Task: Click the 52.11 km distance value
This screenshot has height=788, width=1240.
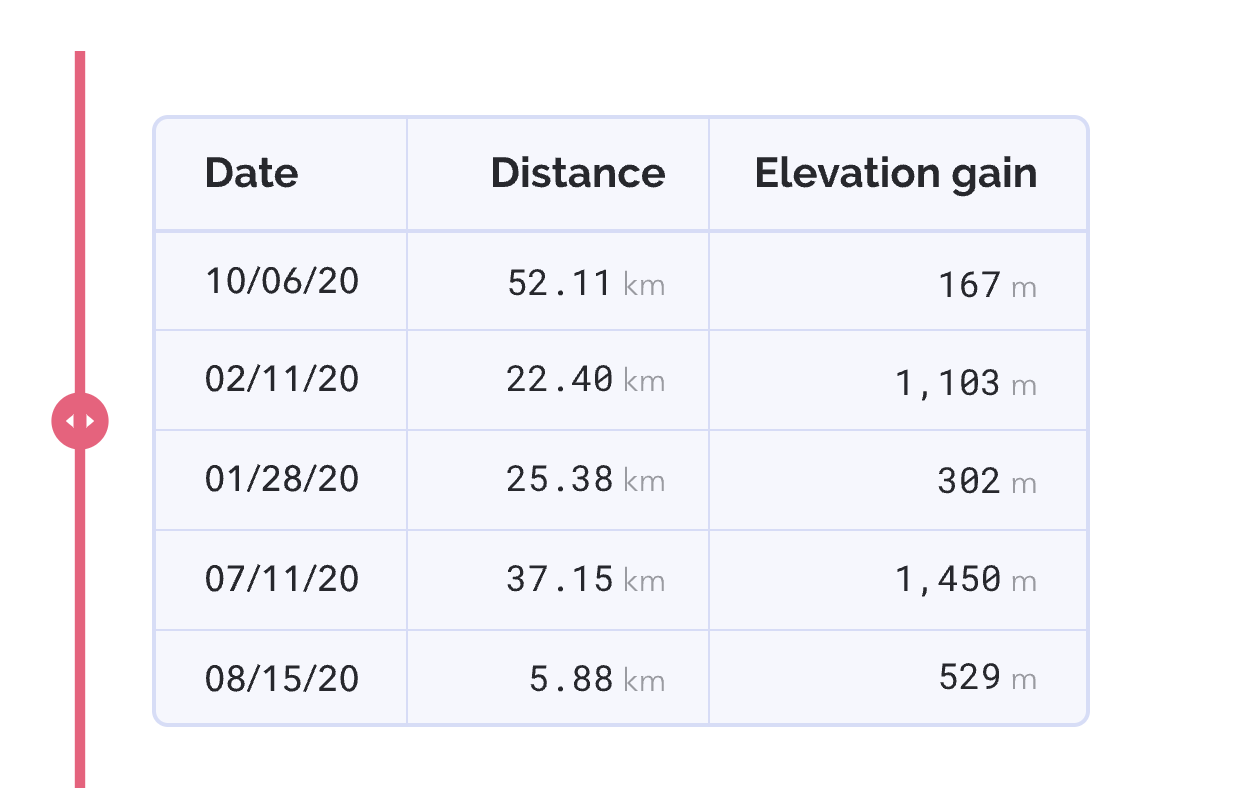Action: point(586,284)
